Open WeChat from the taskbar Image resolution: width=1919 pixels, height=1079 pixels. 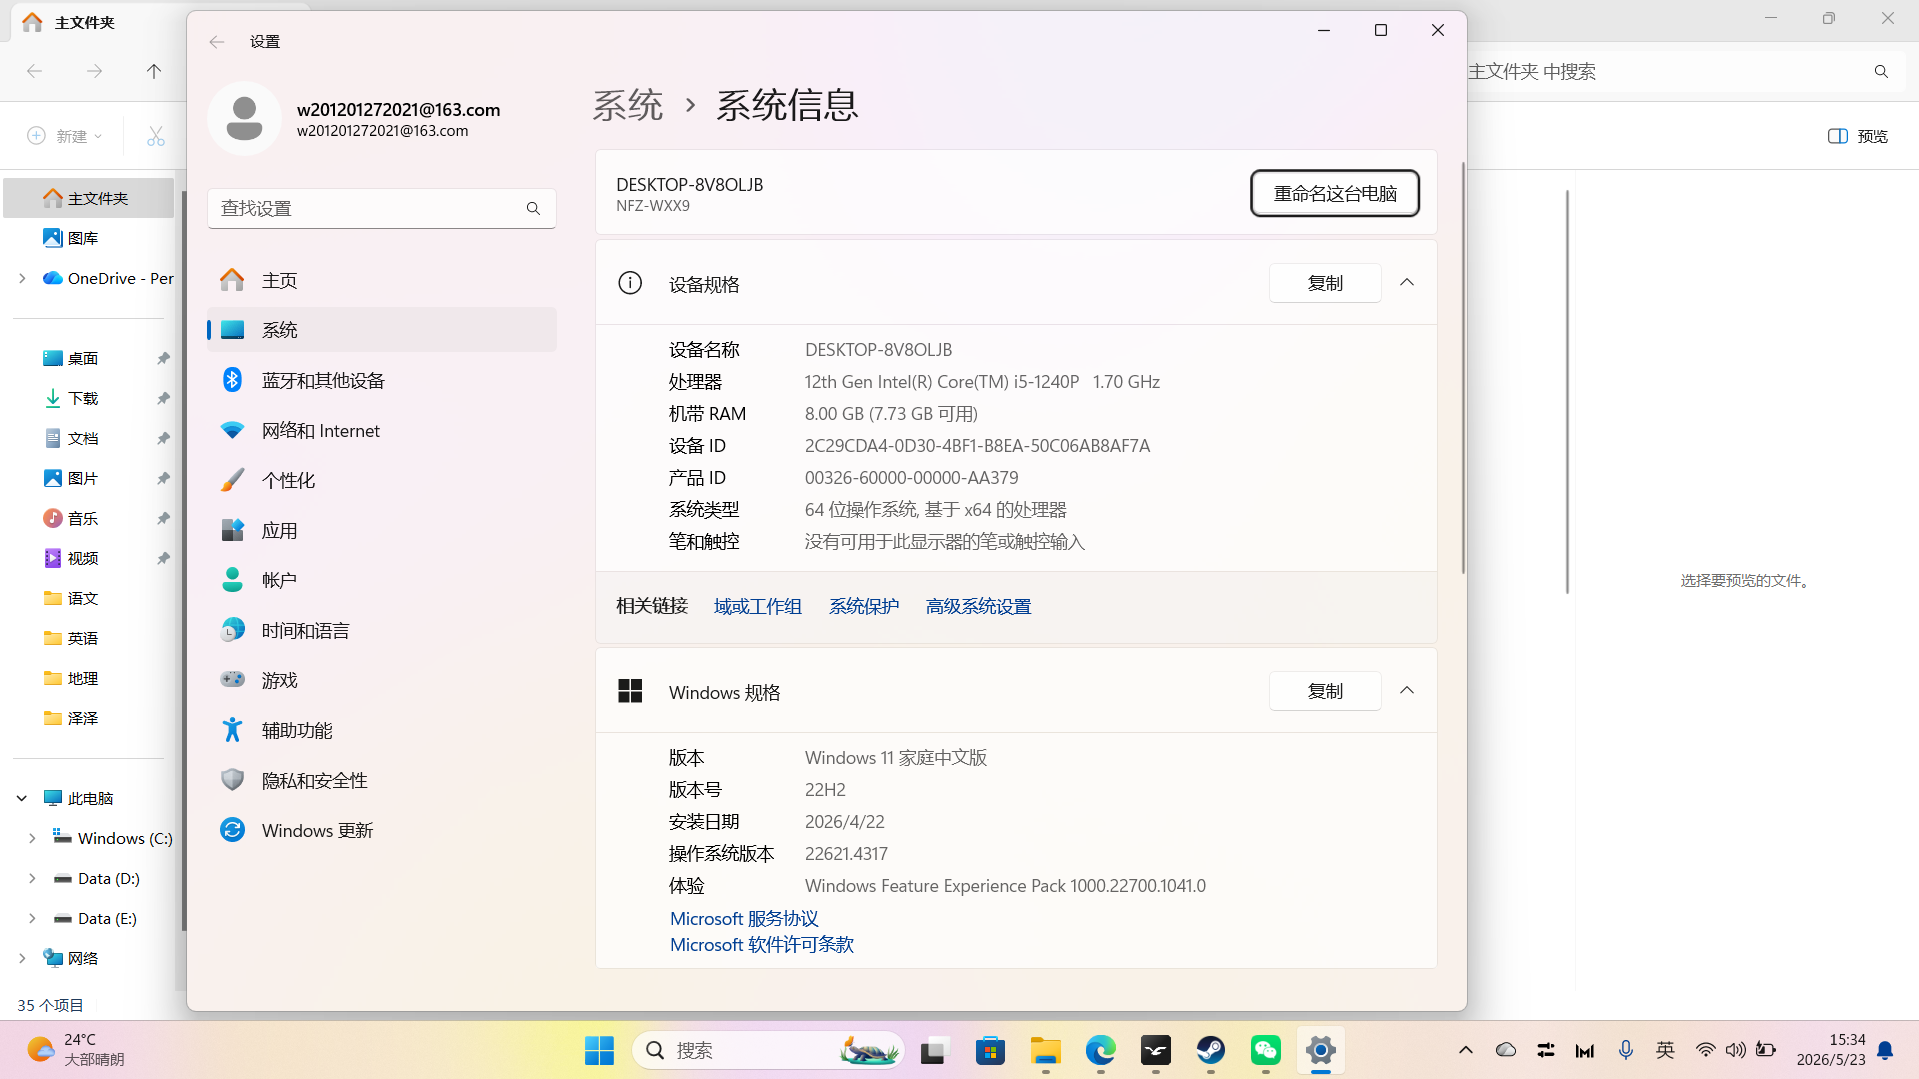(1265, 1050)
